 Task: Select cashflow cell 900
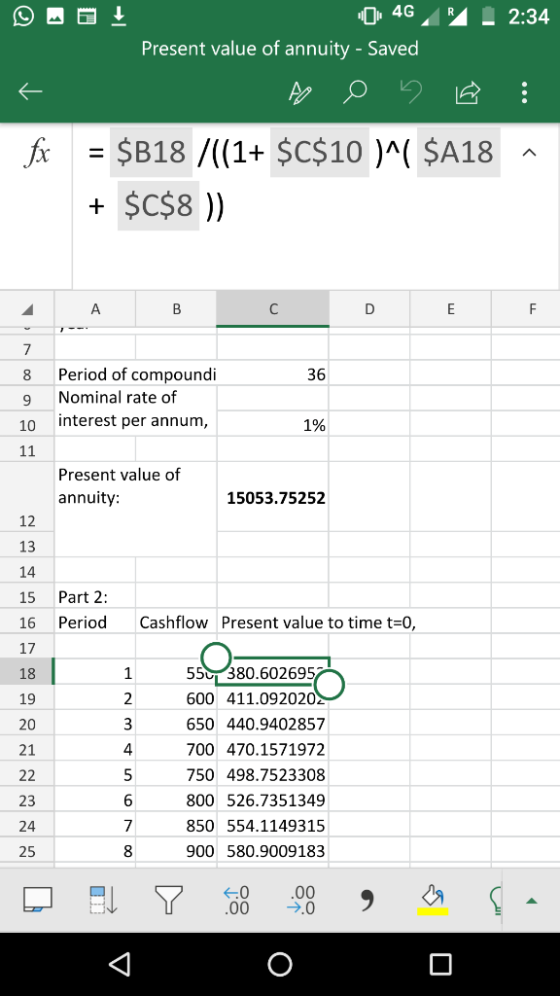click(177, 851)
